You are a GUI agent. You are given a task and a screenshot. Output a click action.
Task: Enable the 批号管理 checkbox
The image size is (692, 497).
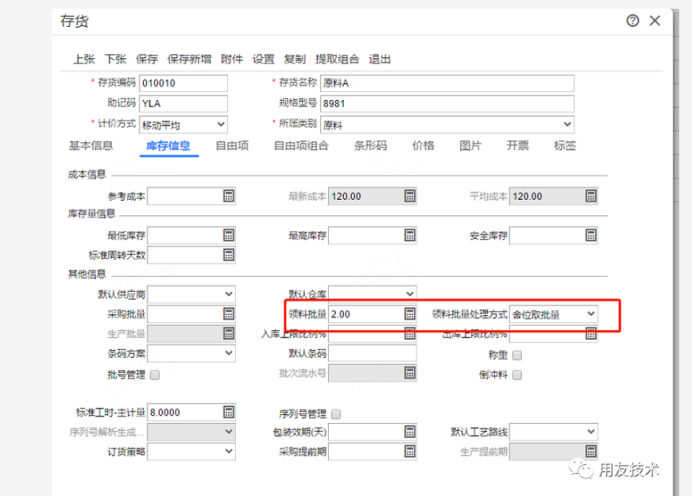point(155,374)
